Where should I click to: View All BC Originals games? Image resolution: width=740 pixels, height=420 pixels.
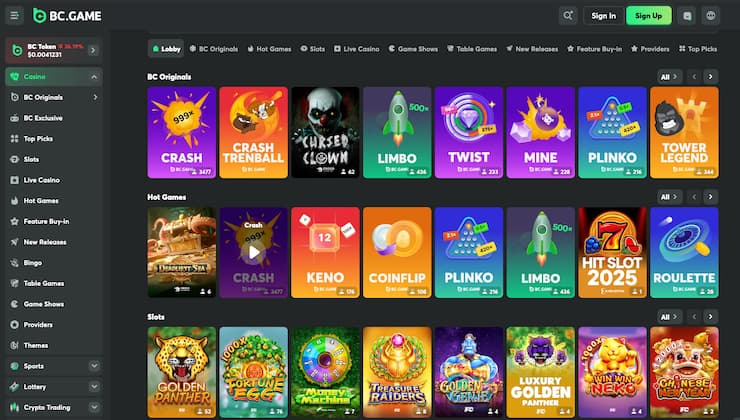pos(669,76)
